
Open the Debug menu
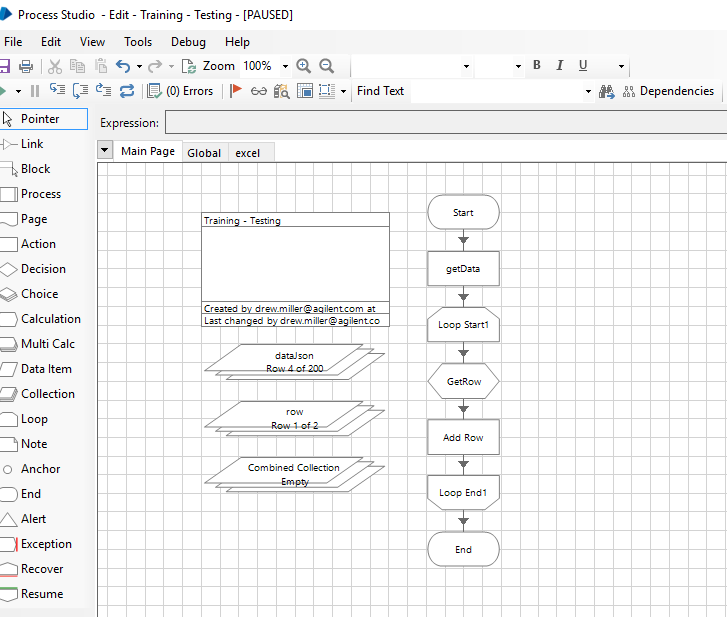[x=188, y=42]
